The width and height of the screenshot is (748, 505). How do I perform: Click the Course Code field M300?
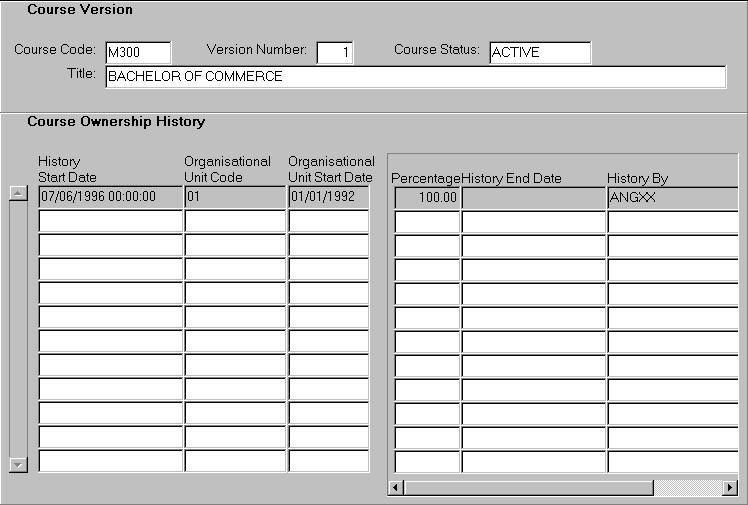coord(138,52)
